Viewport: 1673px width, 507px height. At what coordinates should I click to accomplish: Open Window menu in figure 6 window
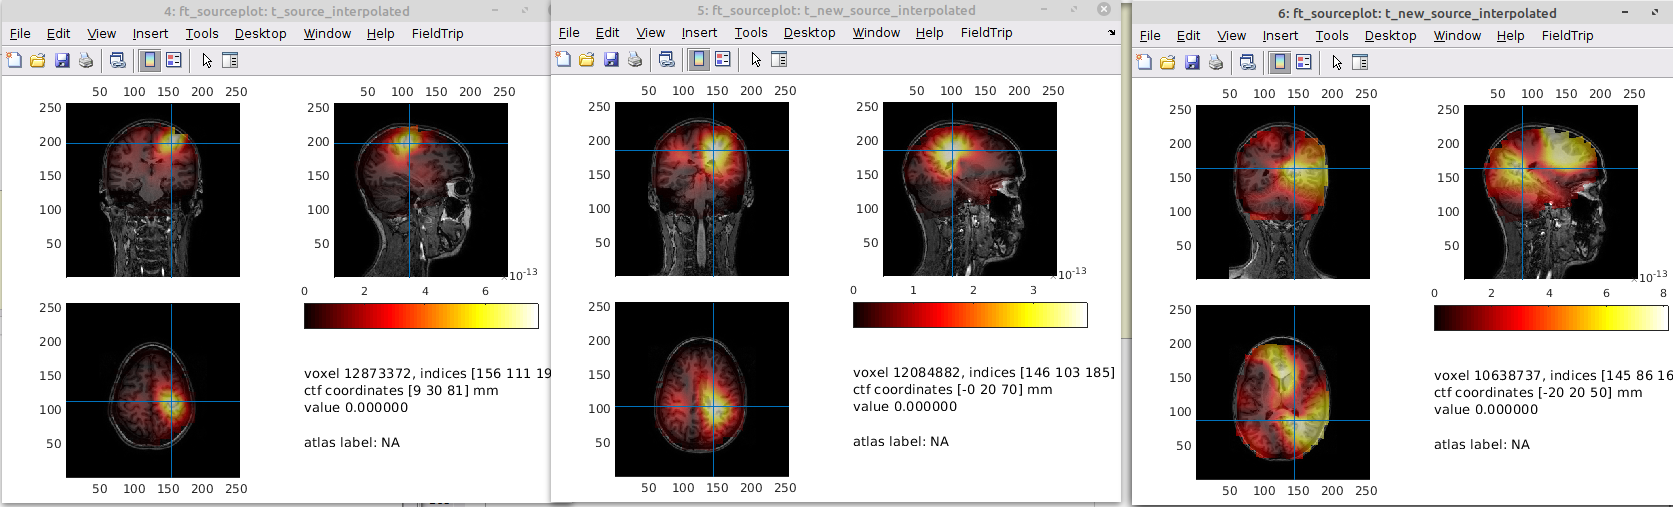coord(1457,35)
